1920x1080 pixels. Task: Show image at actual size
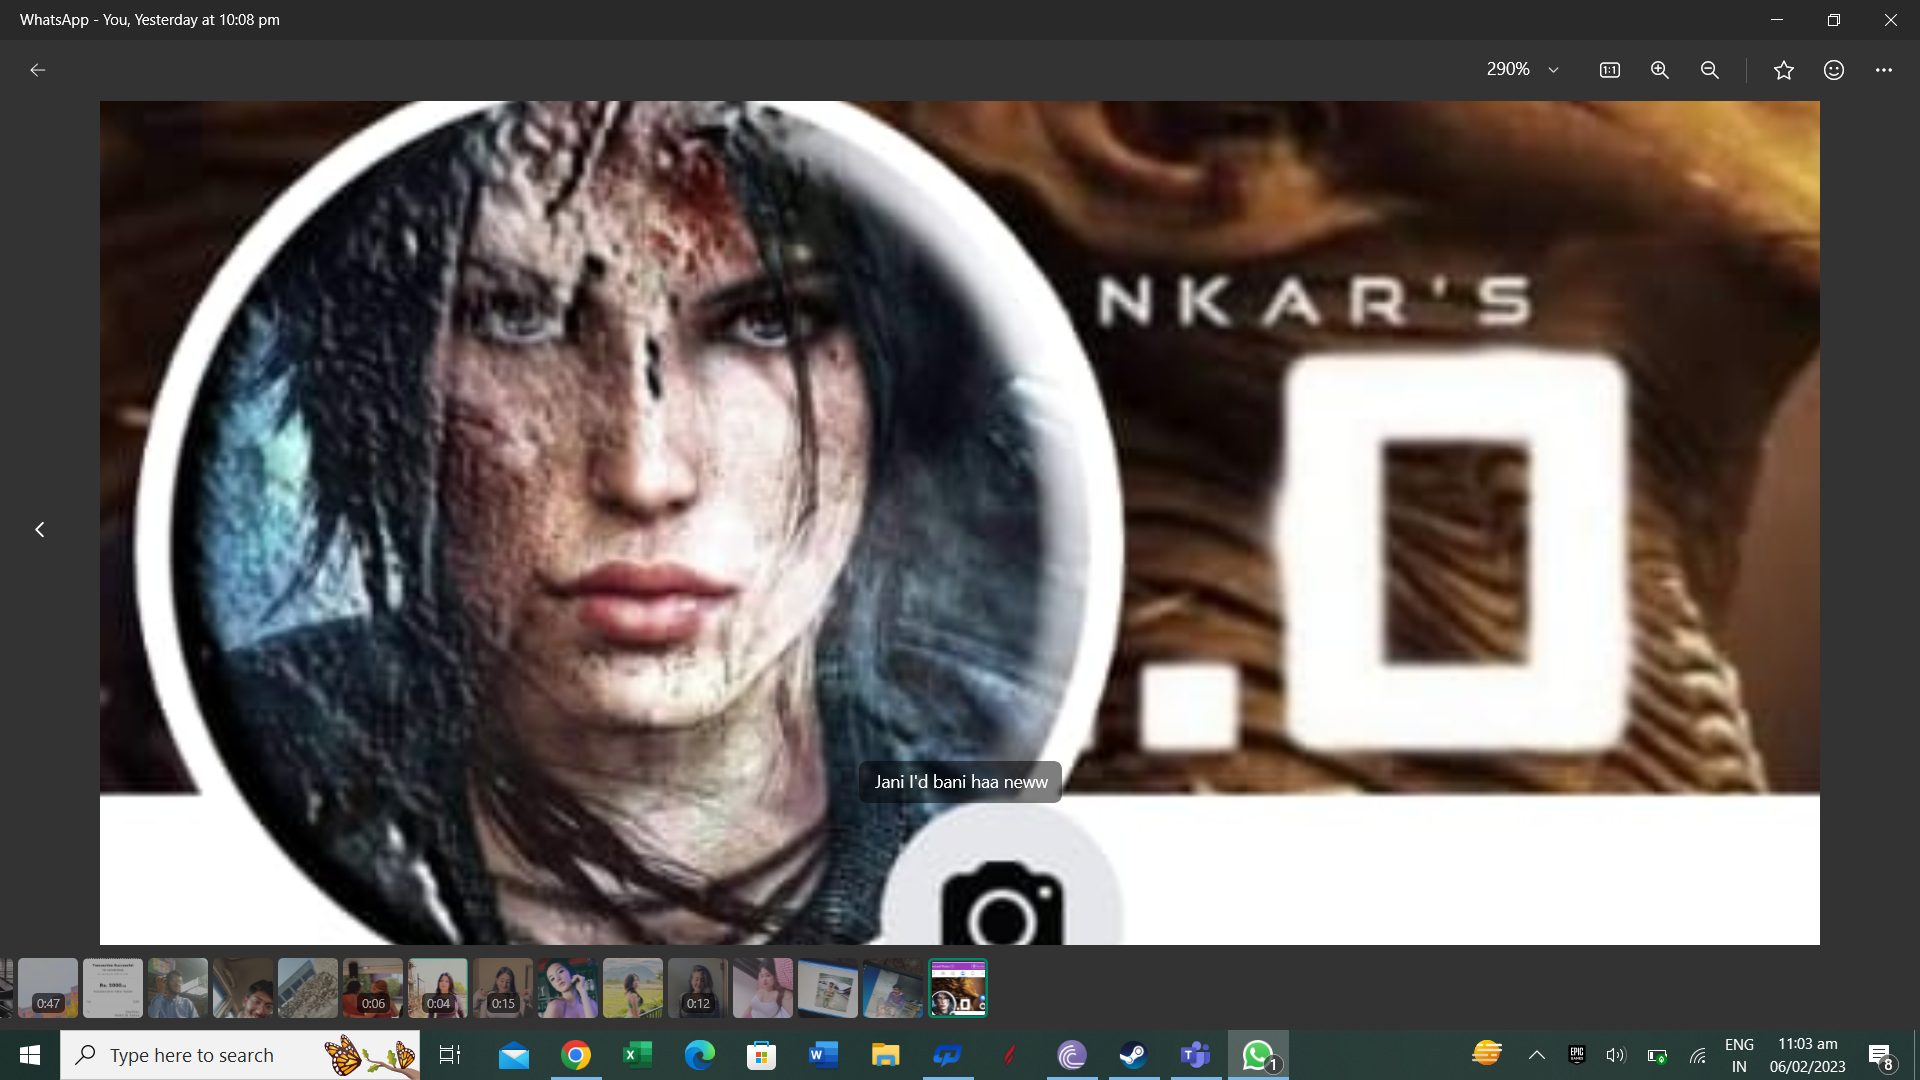click(1610, 70)
